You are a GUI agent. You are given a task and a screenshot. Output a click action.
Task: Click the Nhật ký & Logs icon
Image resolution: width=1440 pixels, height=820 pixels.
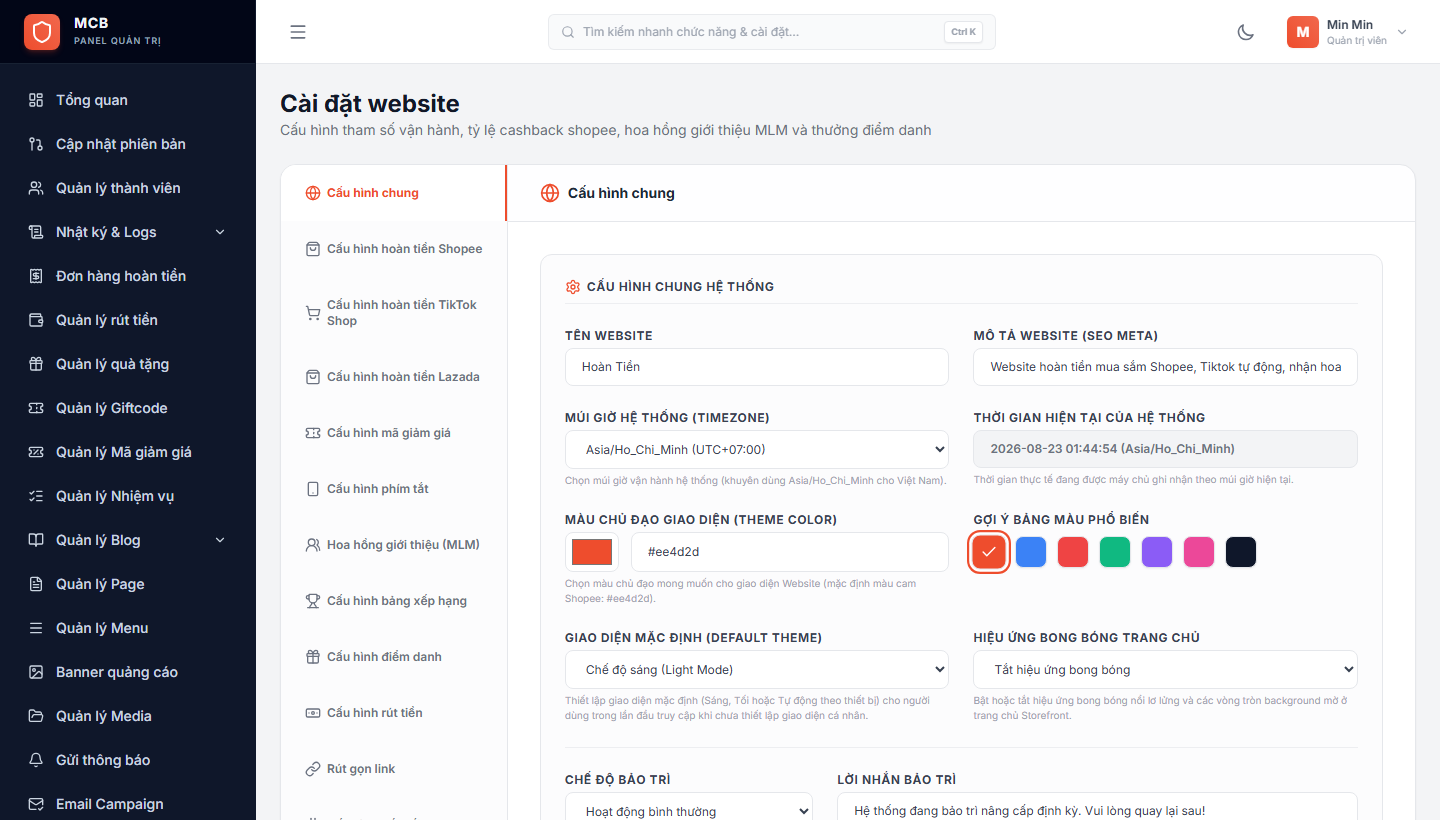click(x=36, y=232)
